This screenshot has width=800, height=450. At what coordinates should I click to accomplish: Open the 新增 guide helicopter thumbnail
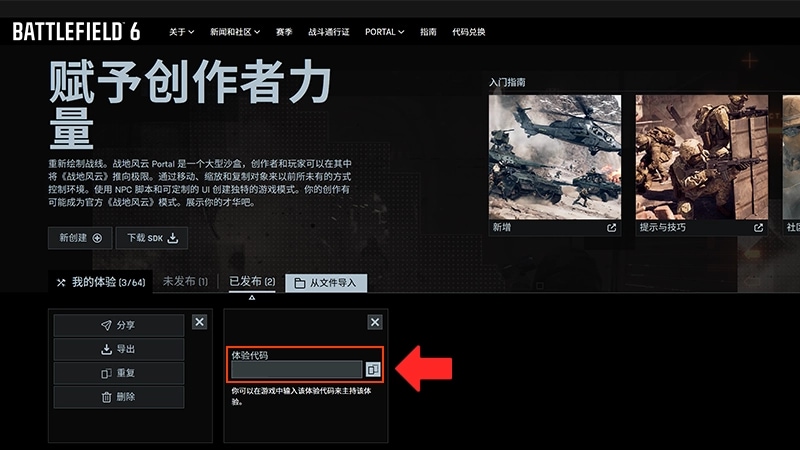(555, 157)
